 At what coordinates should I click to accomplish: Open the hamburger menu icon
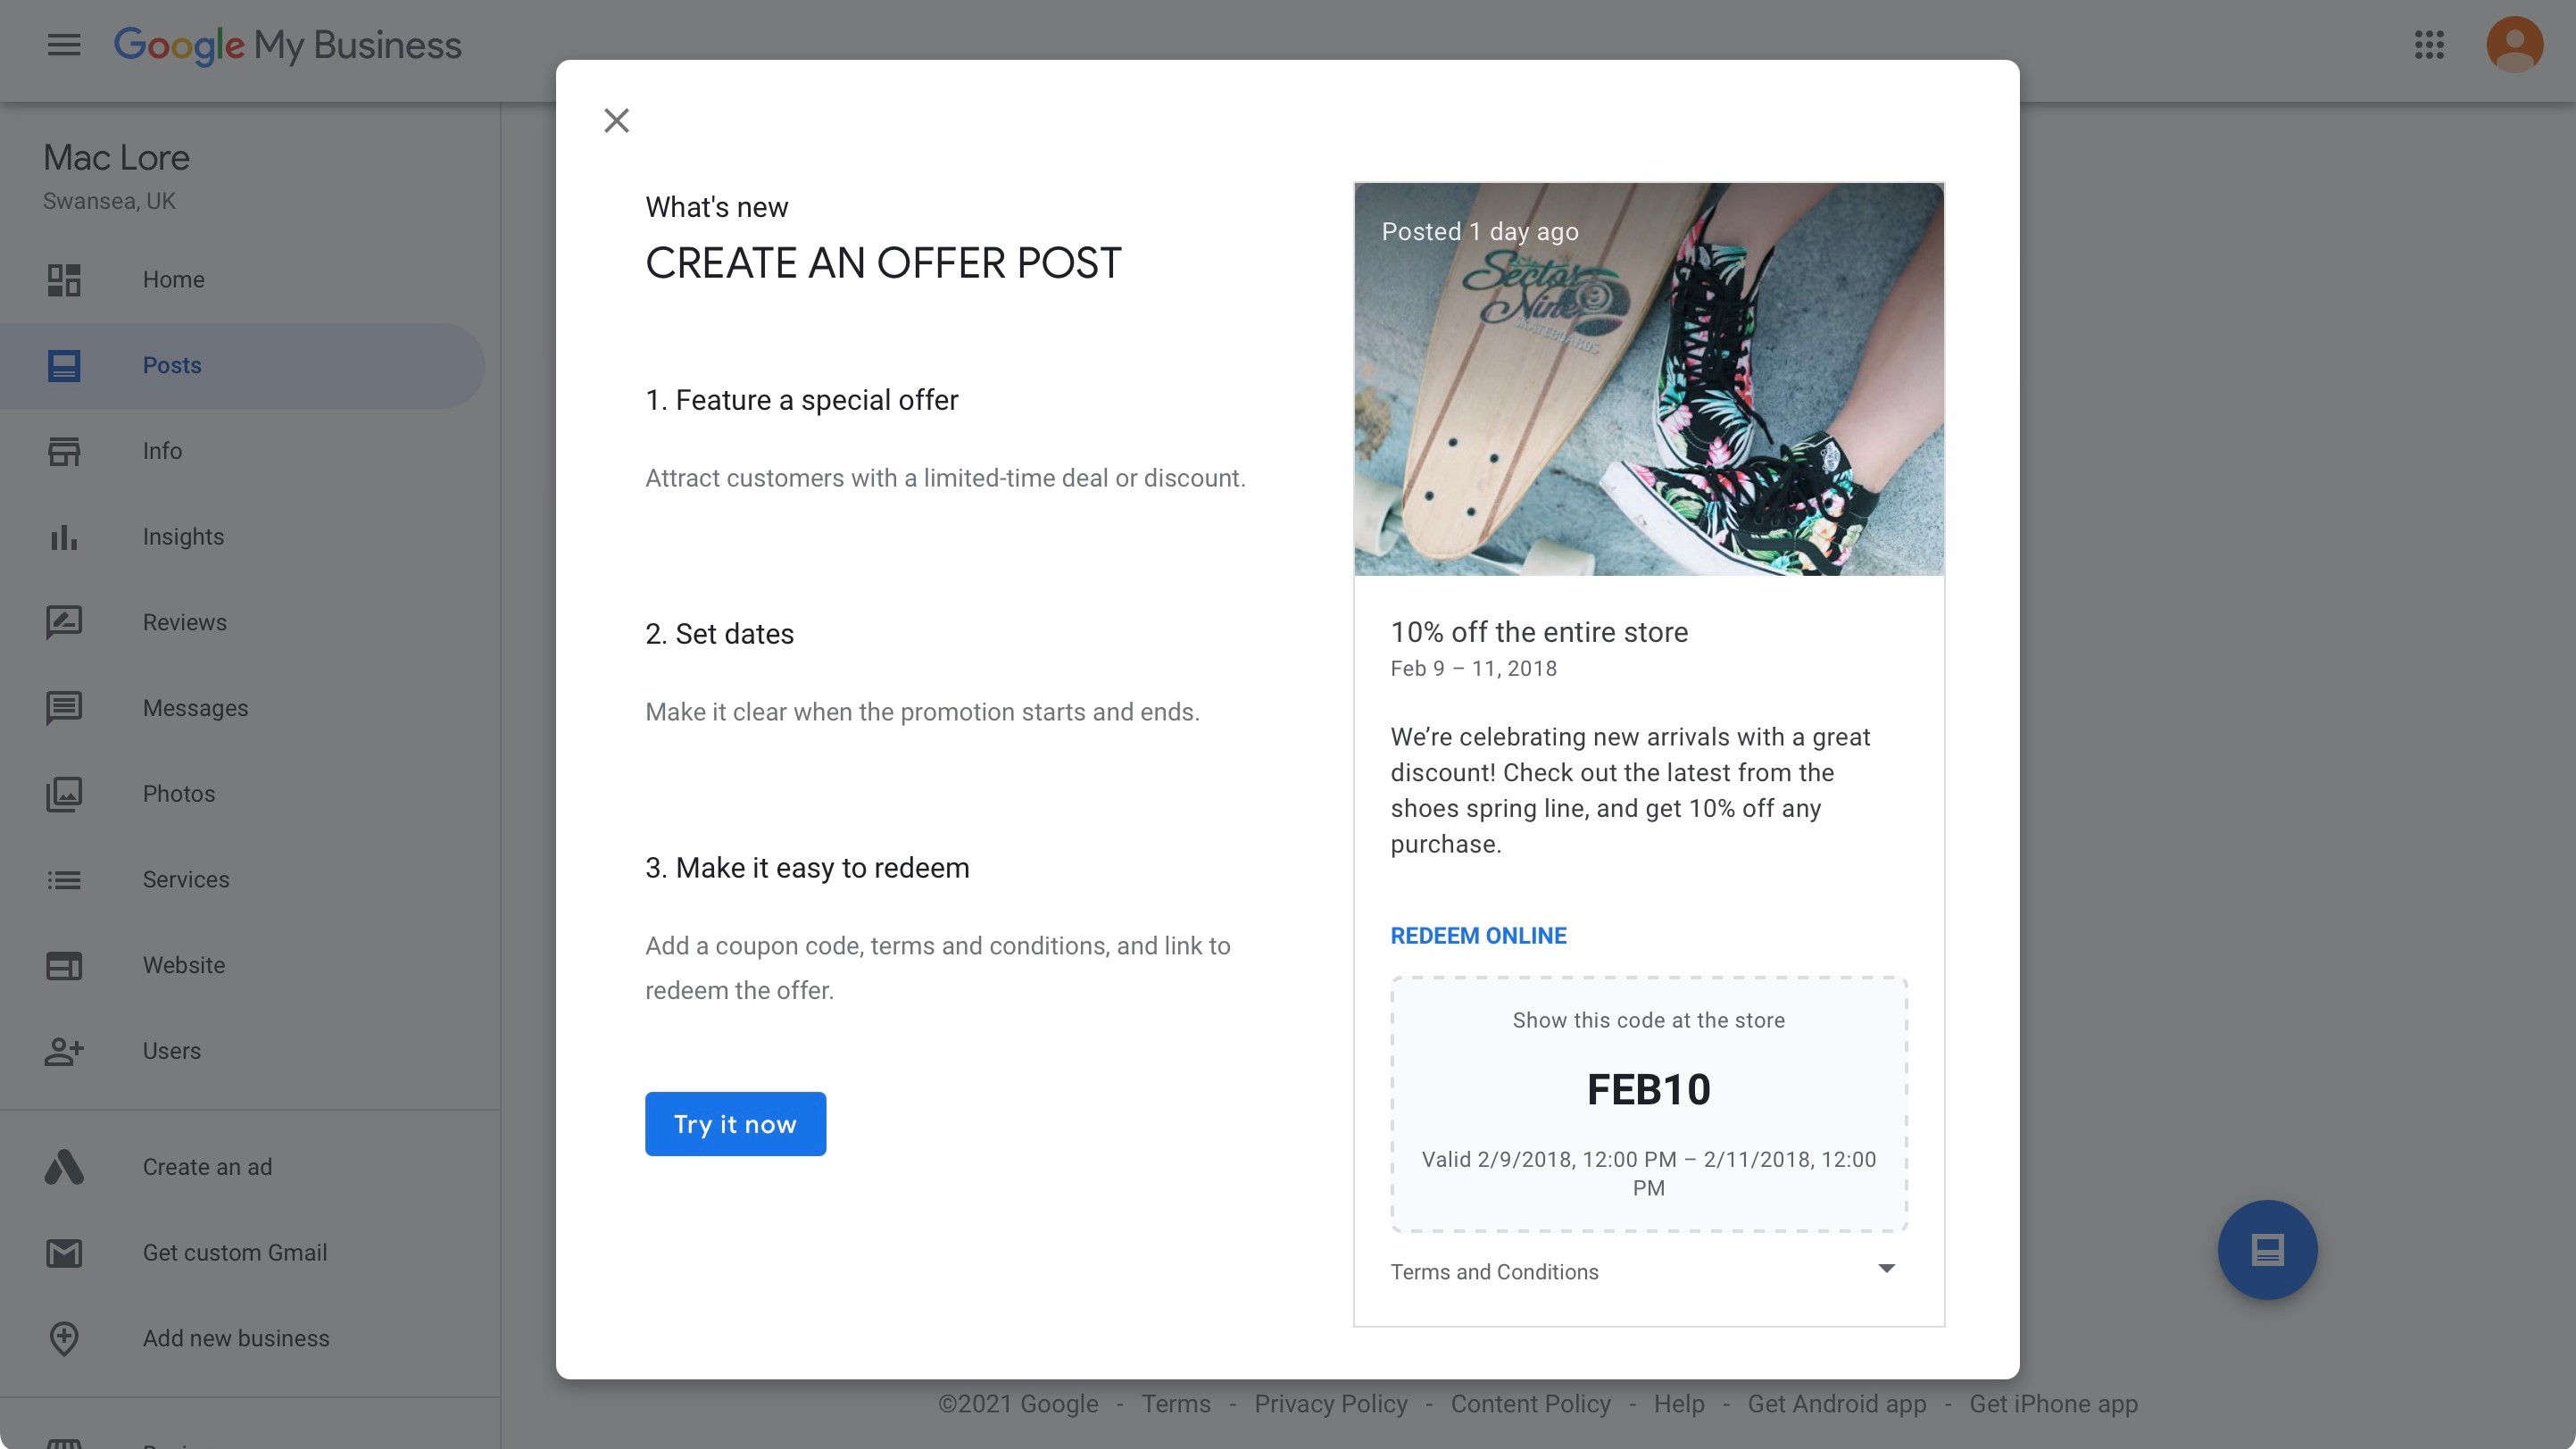click(63, 43)
